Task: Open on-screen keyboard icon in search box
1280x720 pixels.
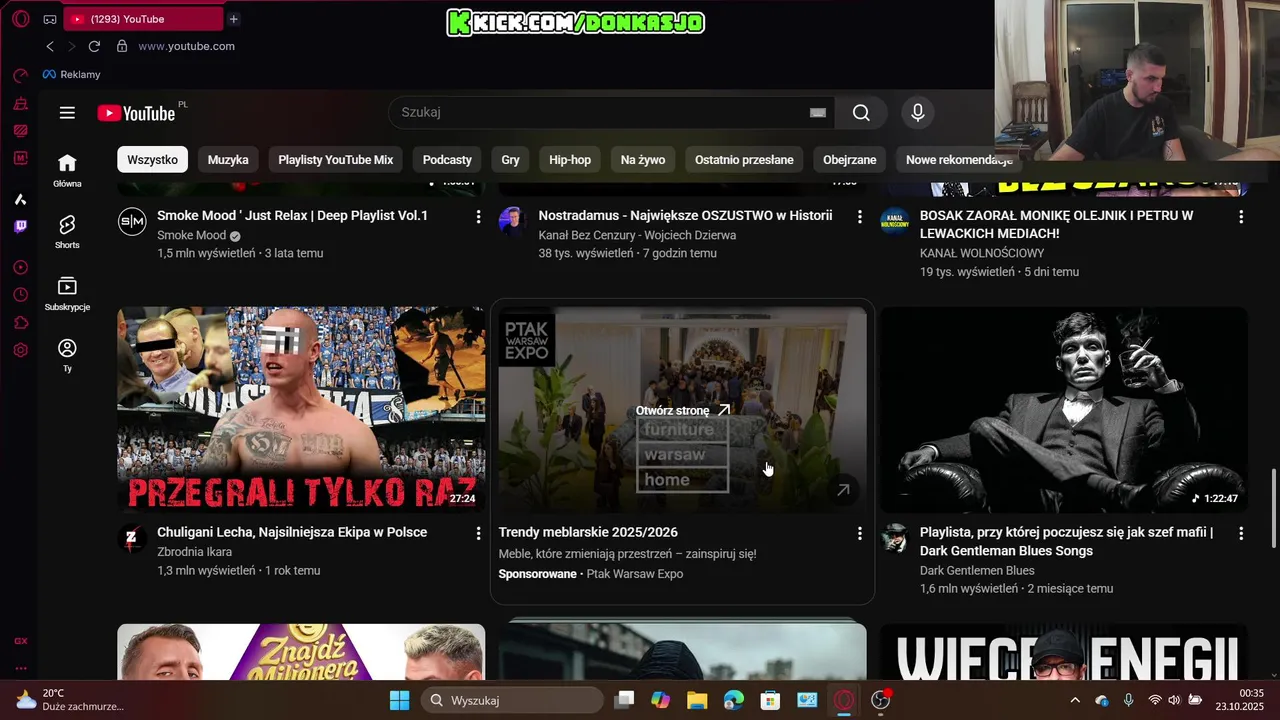Action: (x=818, y=113)
